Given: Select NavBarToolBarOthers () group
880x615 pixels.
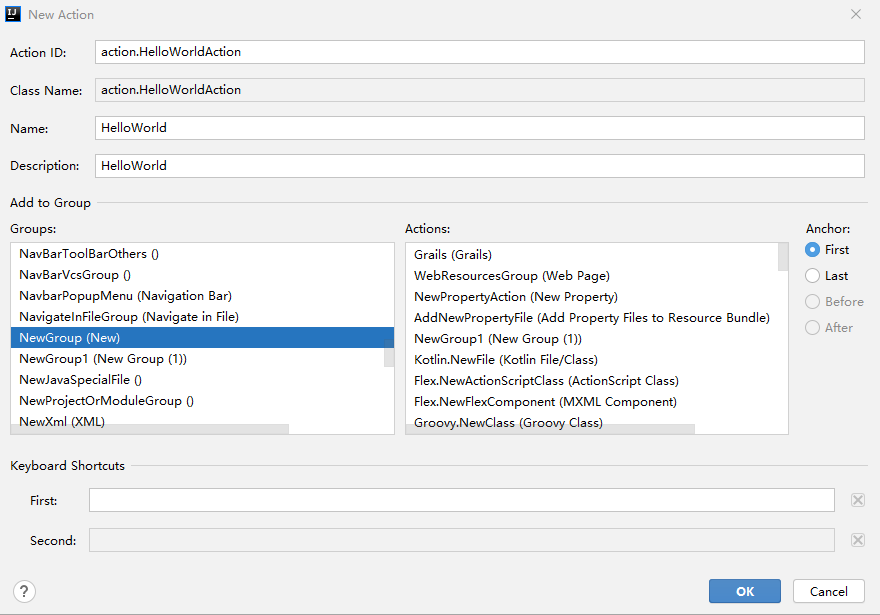Looking at the screenshot, I should point(202,254).
